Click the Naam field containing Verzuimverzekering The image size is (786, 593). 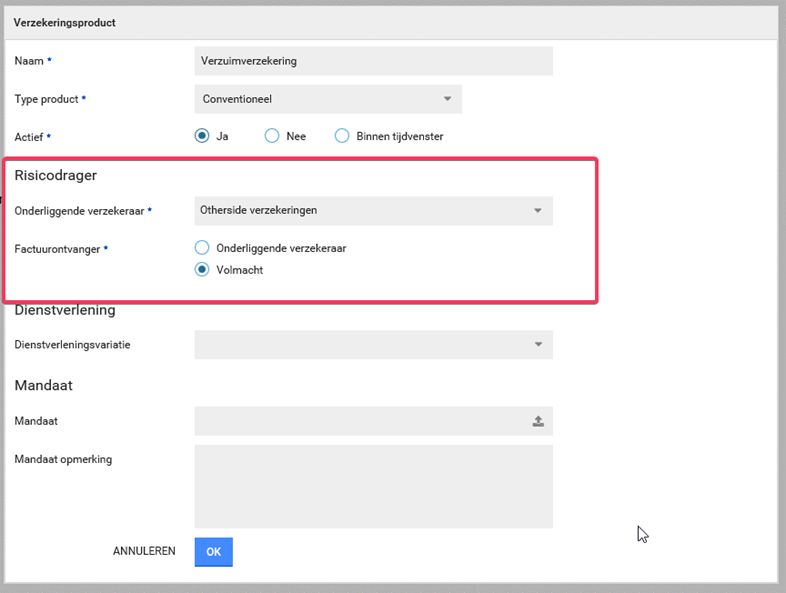(x=373, y=61)
